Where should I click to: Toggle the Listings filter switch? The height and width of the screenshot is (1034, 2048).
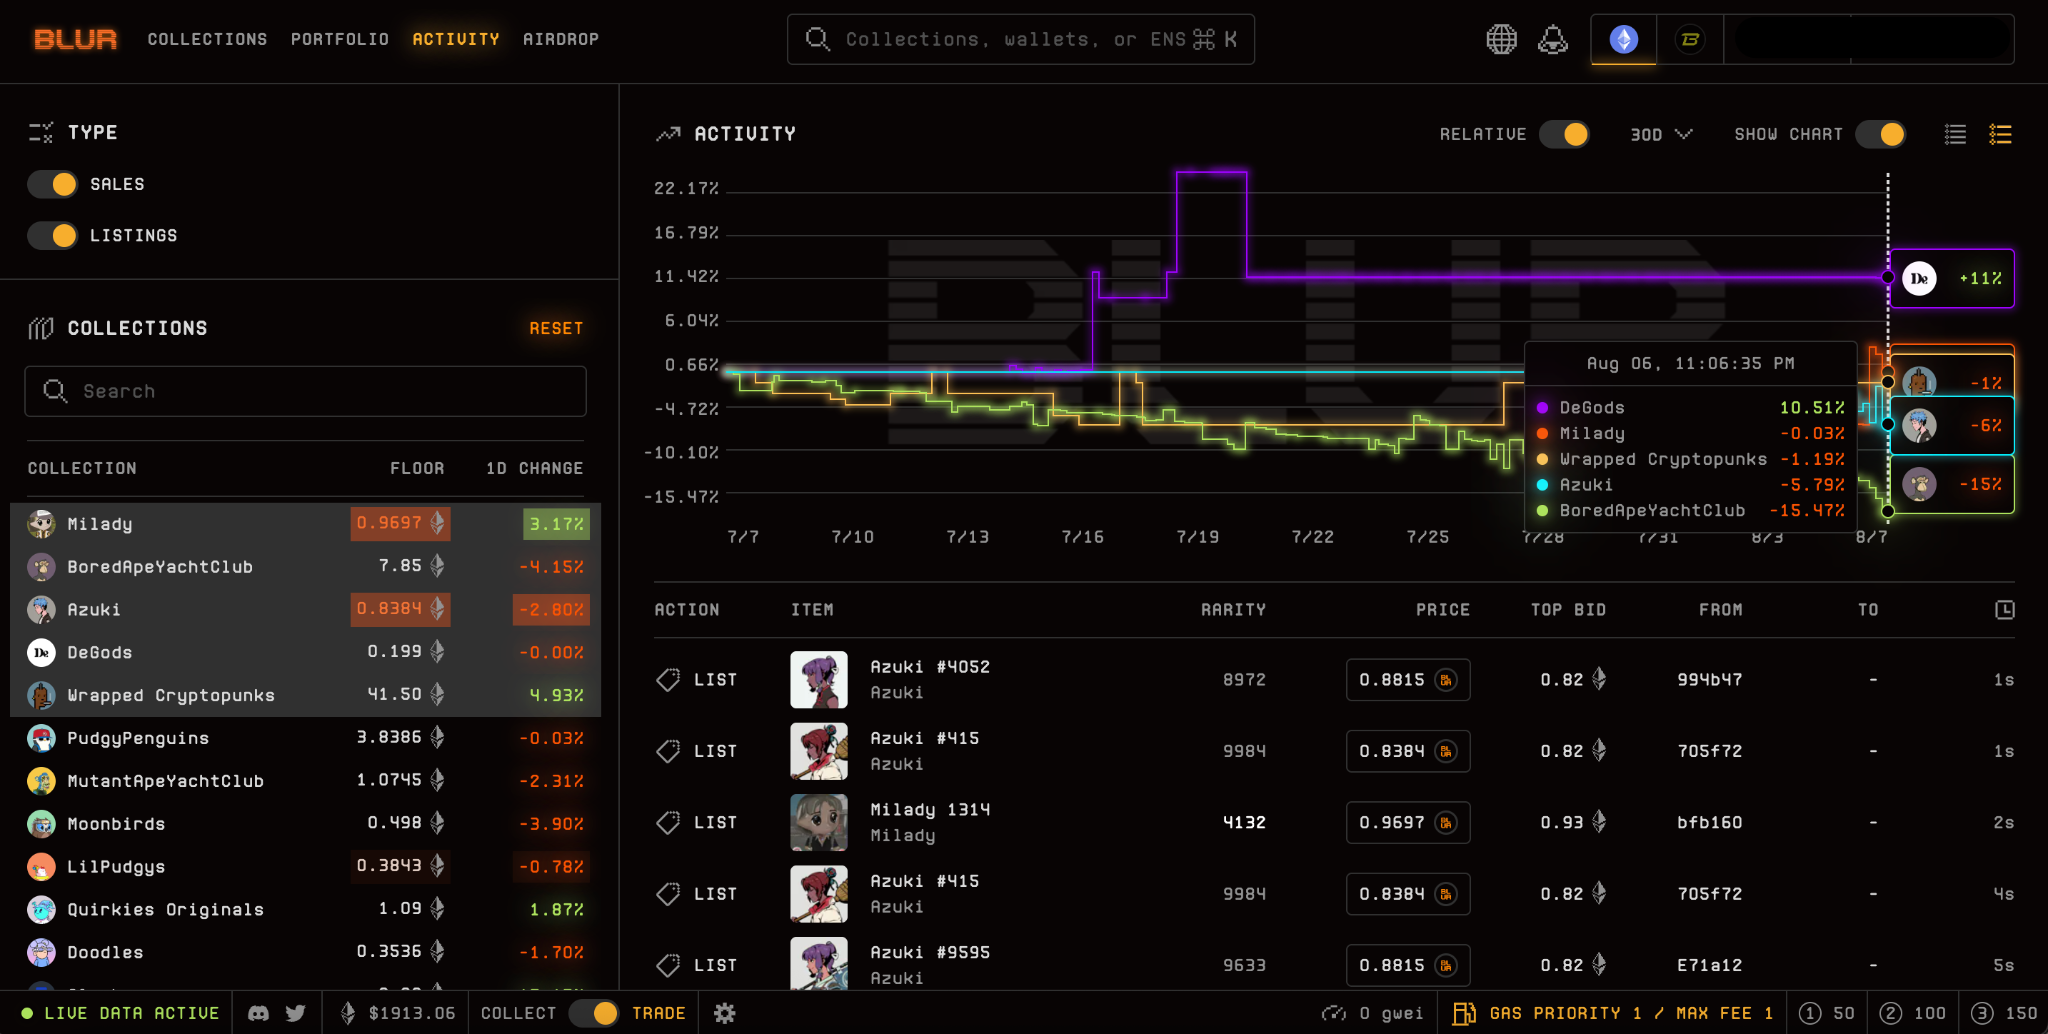point(53,235)
